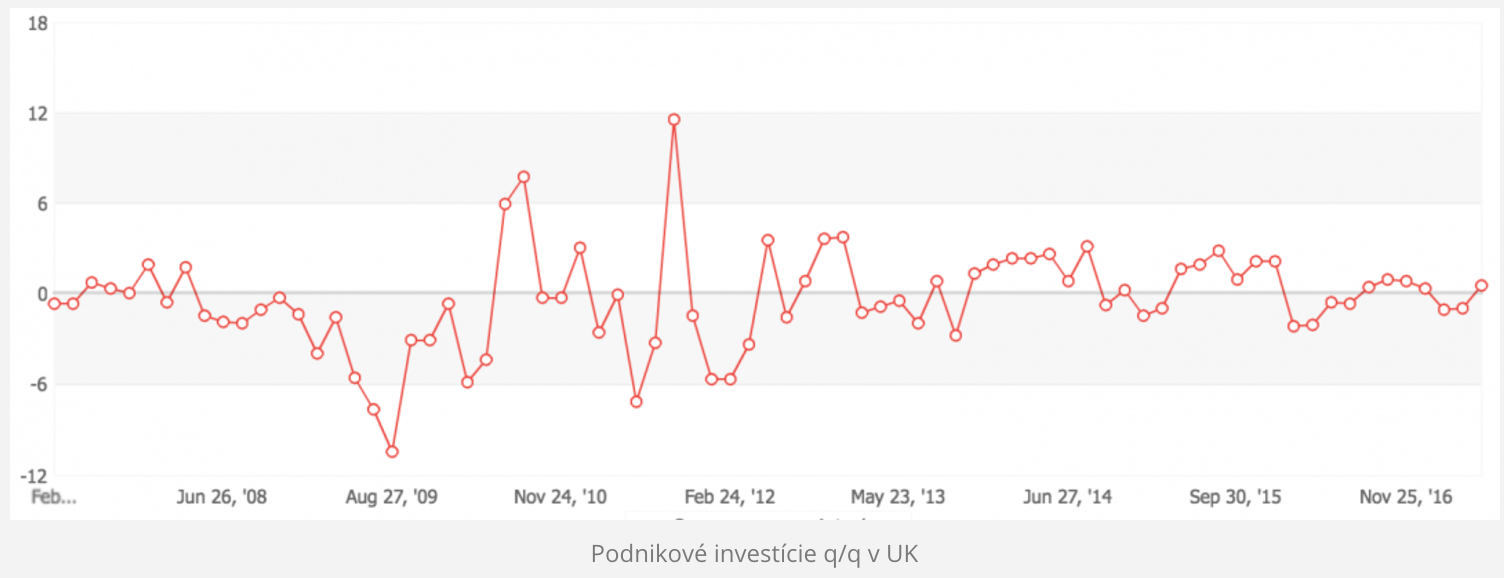Click the y-axis label 6

pos(42,204)
